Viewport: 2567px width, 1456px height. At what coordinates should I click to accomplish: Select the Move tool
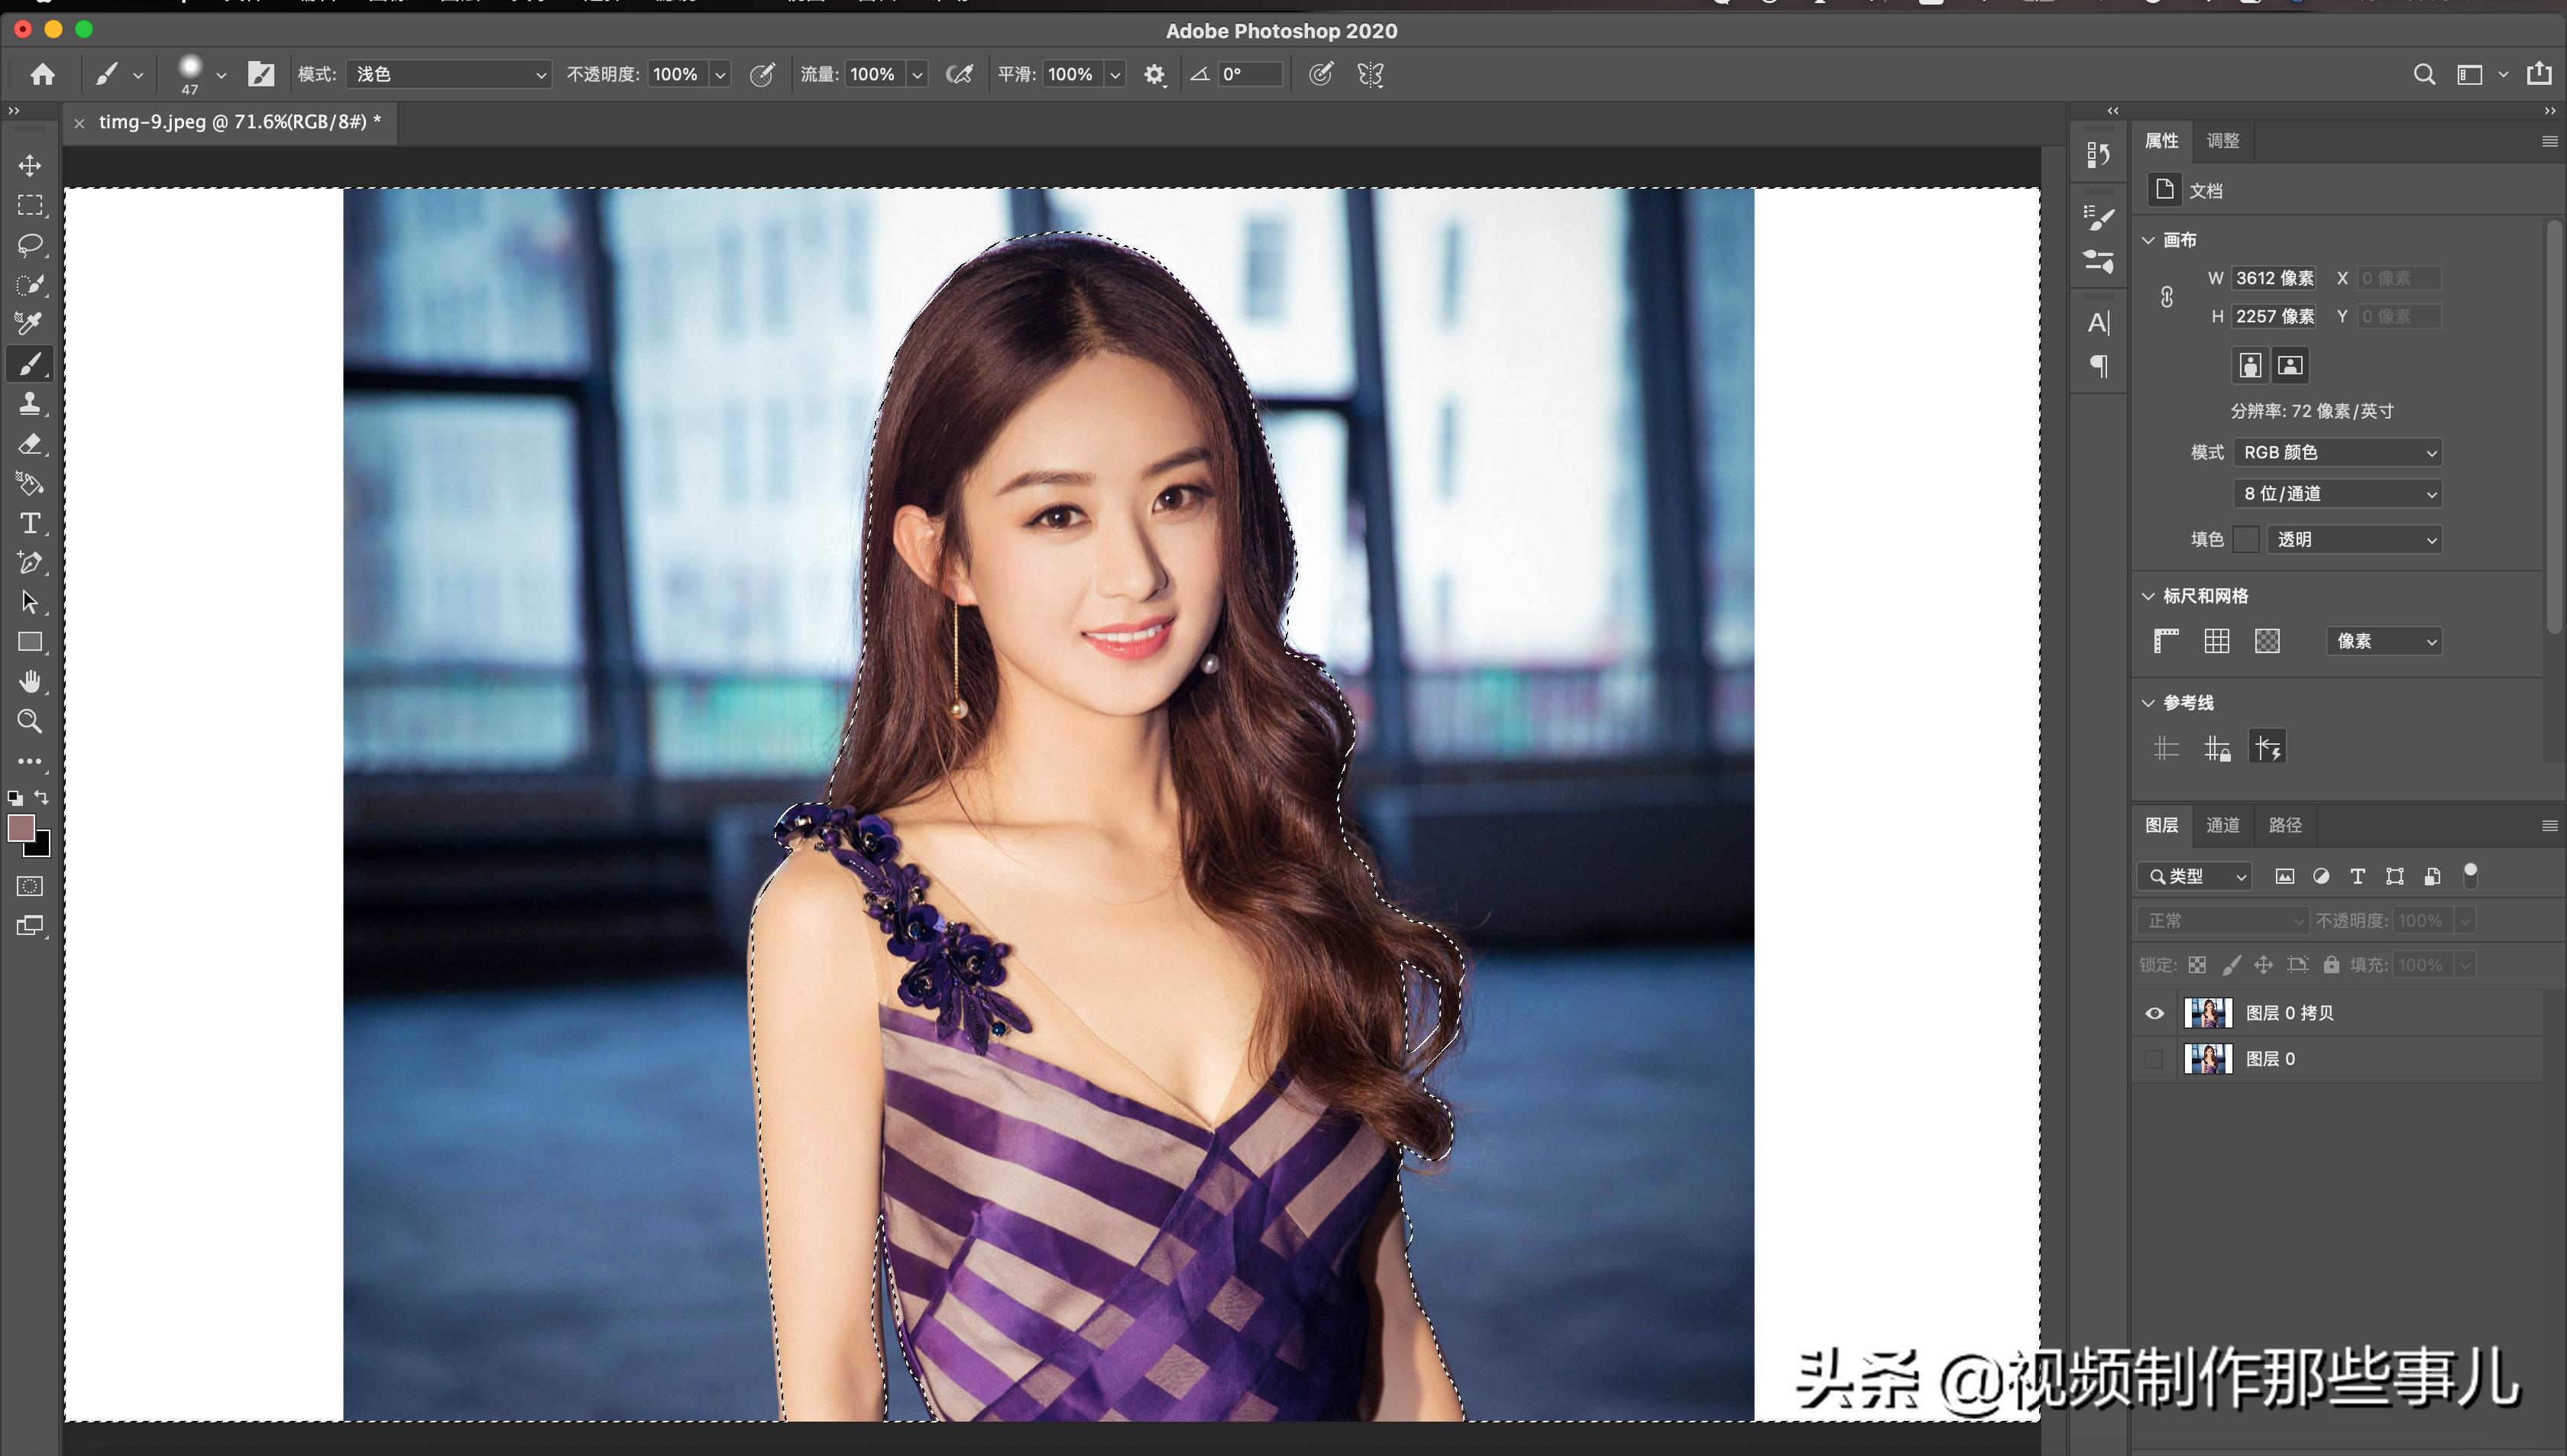30,165
